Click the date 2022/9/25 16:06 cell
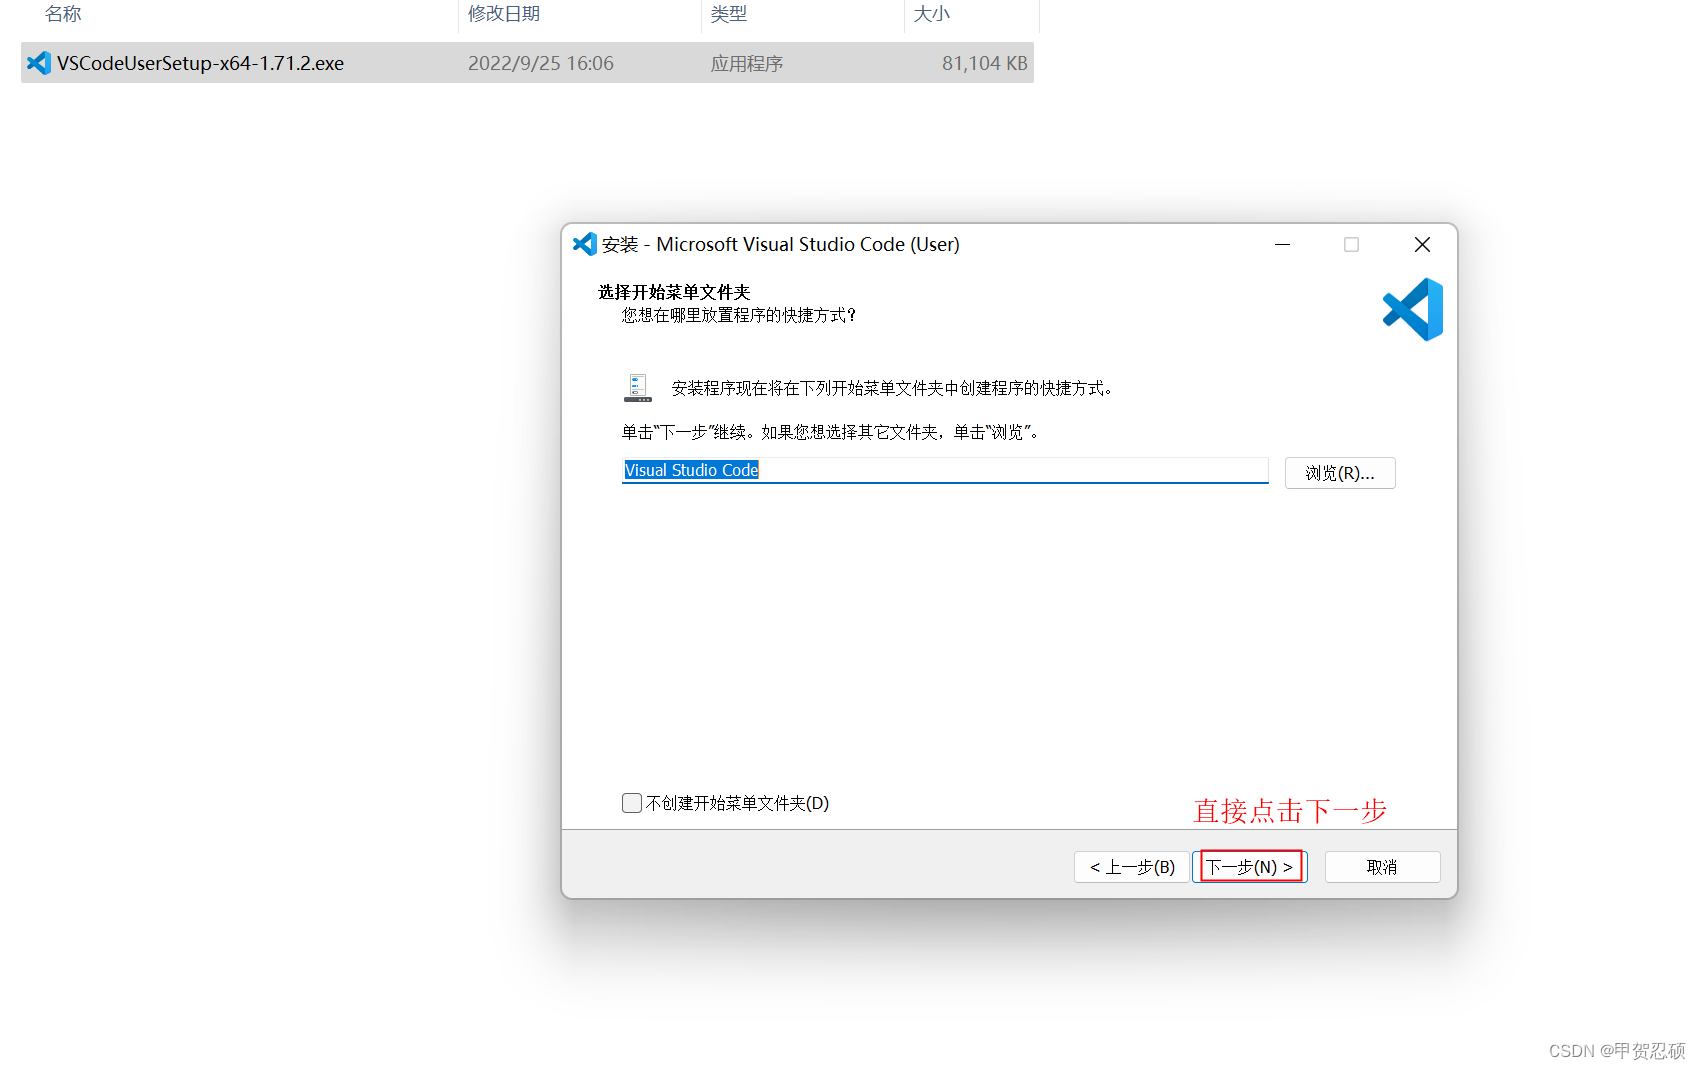The image size is (1701, 1070). coord(541,63)
